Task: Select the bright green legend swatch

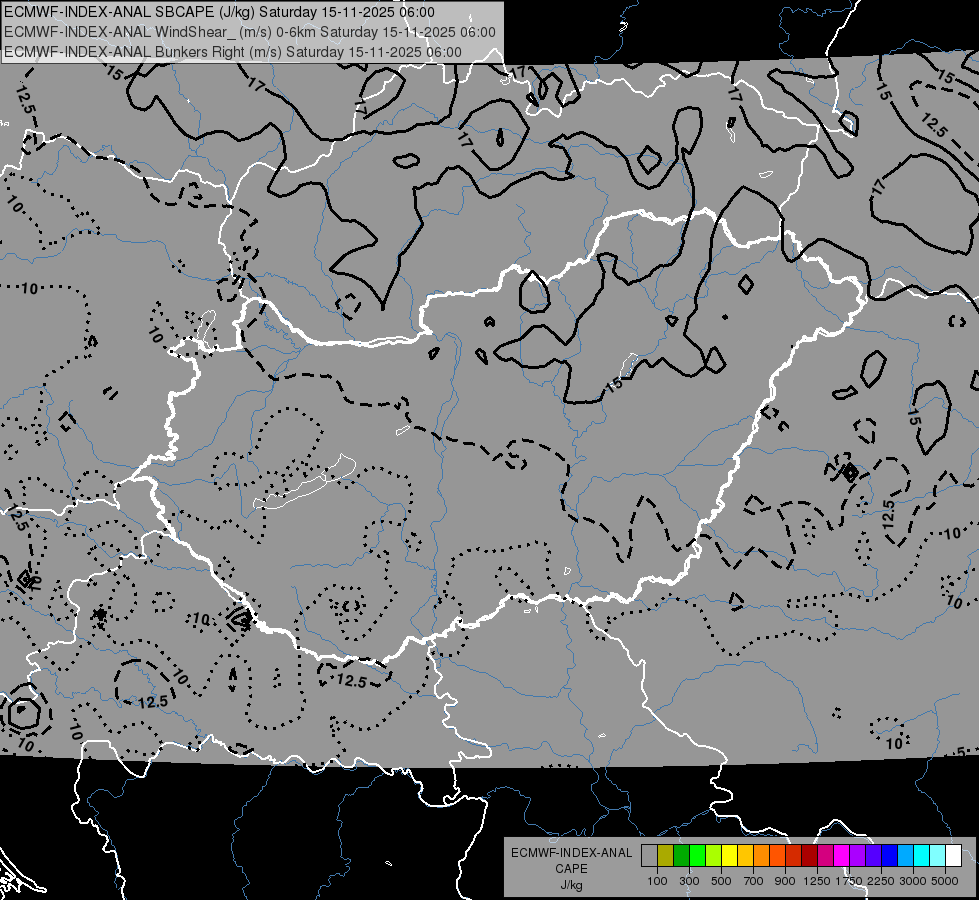Action: point(697,856)
